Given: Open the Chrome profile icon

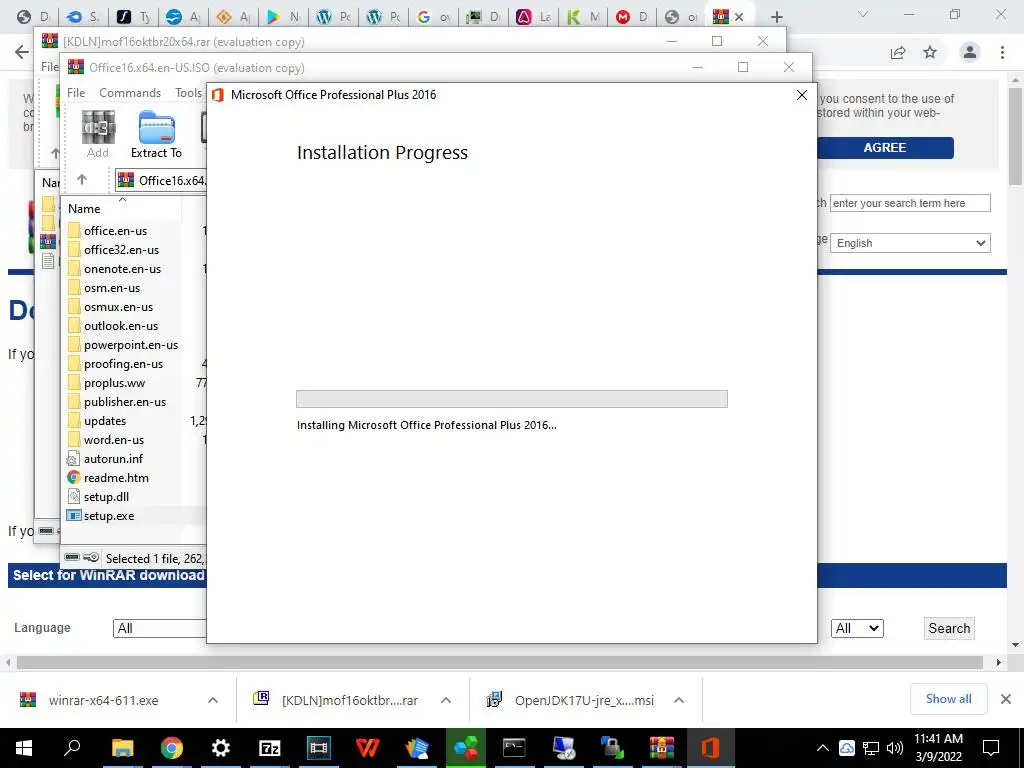Looking at the screenshot, I should click(970, 52).
